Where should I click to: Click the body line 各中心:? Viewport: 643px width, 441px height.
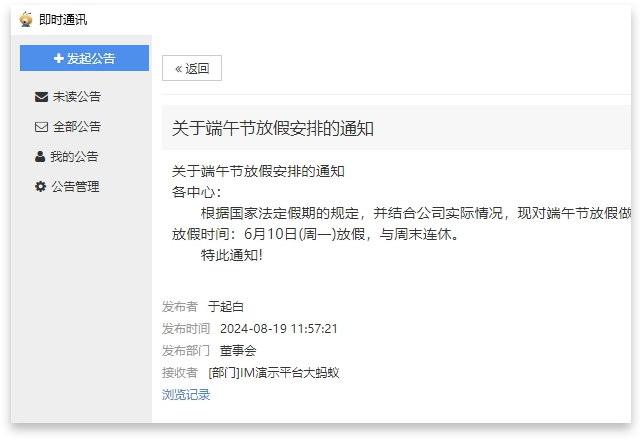tap(196, 192)
